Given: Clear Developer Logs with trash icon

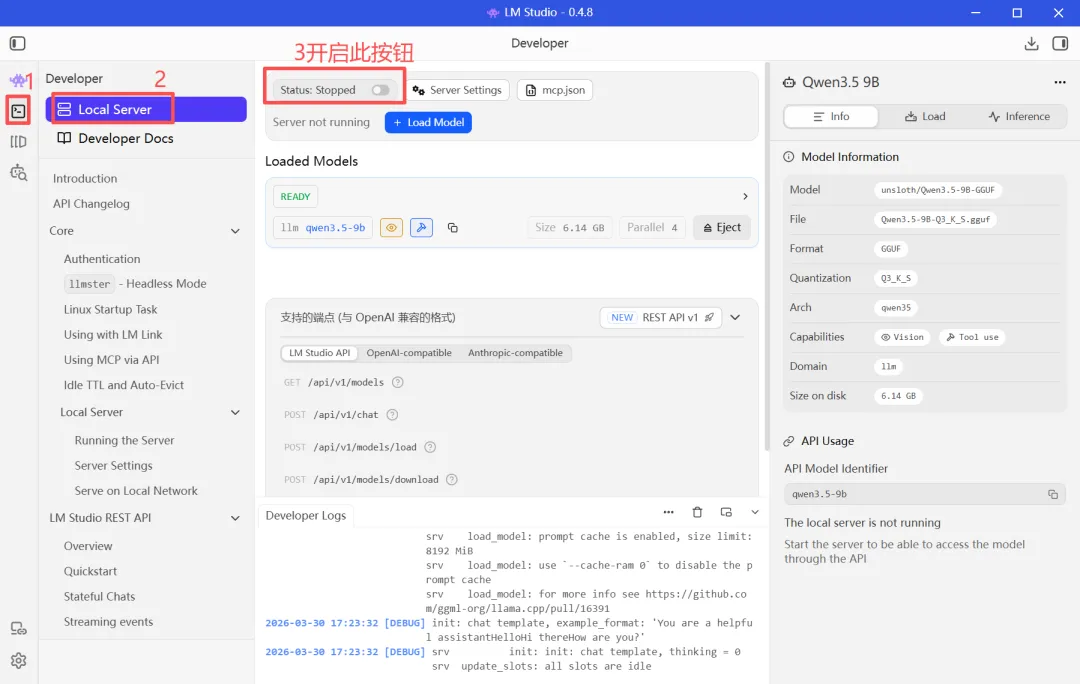Looking at the screenshot, I should (697, 512).
